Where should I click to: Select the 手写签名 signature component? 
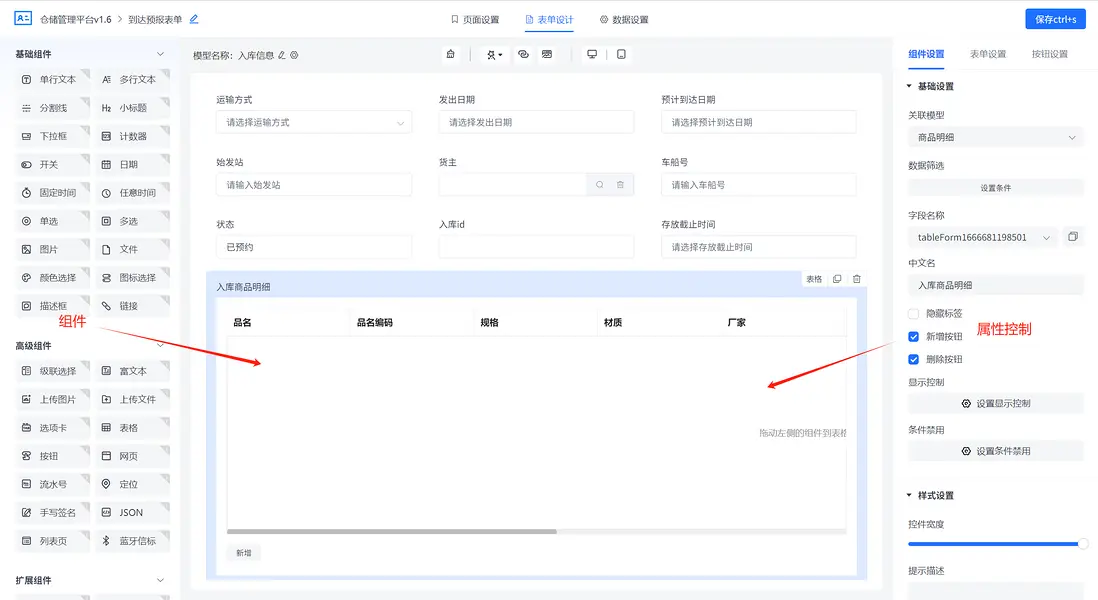click(x=53, y=512)
